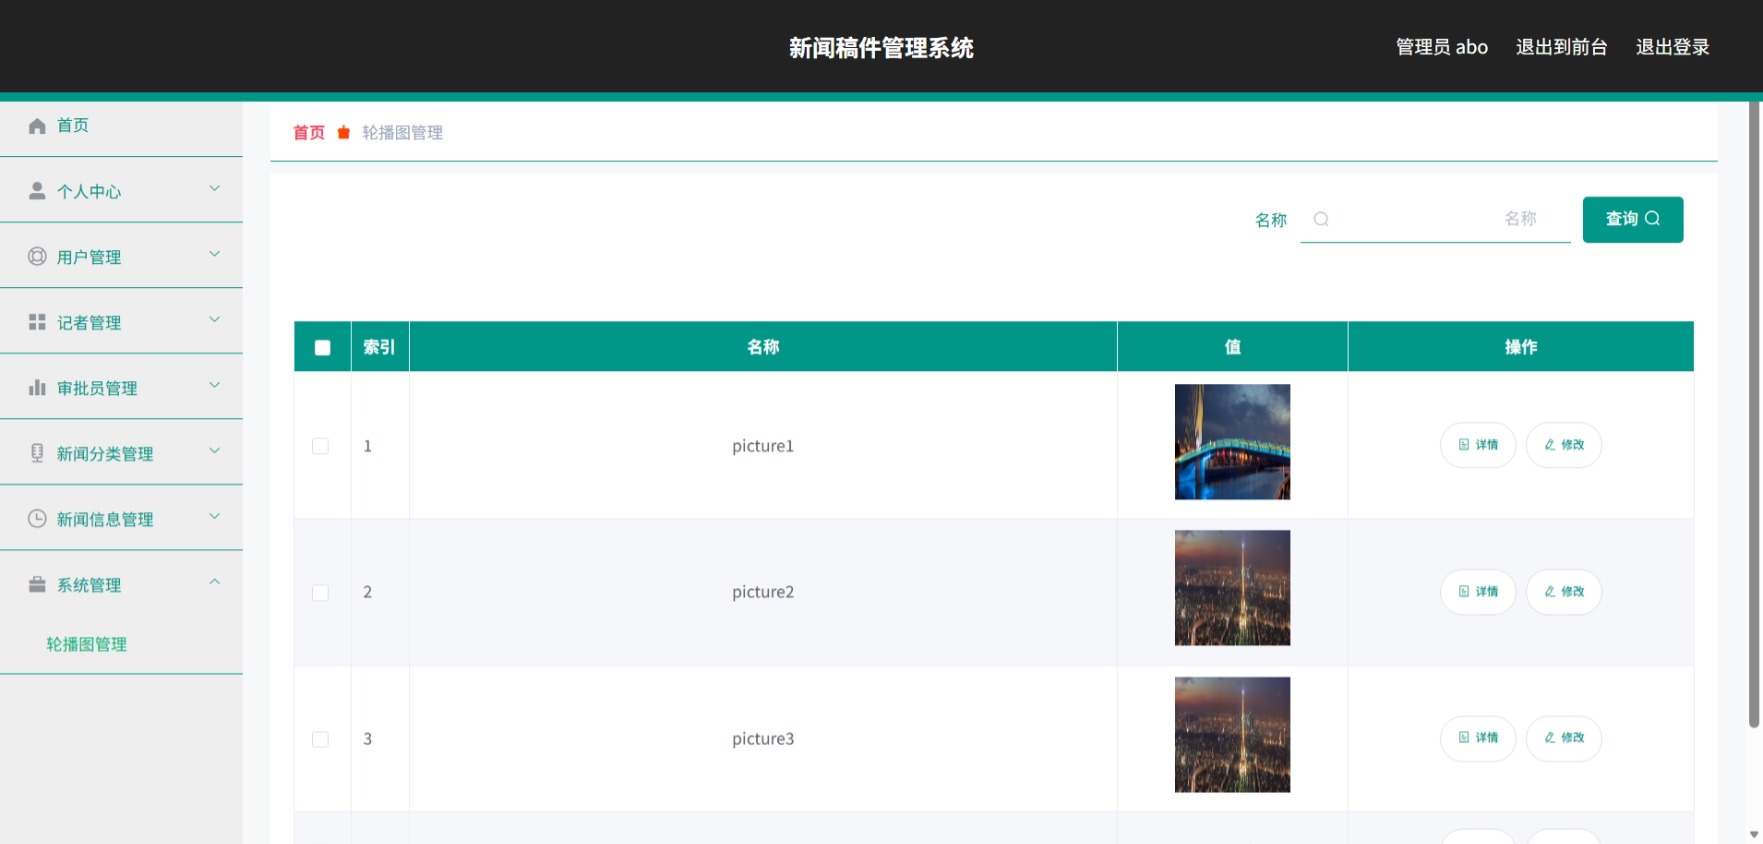Click 退出到前台 in the header
Image resolution: width=1763 pixels, height=844 pixels.
(1561, 47)
